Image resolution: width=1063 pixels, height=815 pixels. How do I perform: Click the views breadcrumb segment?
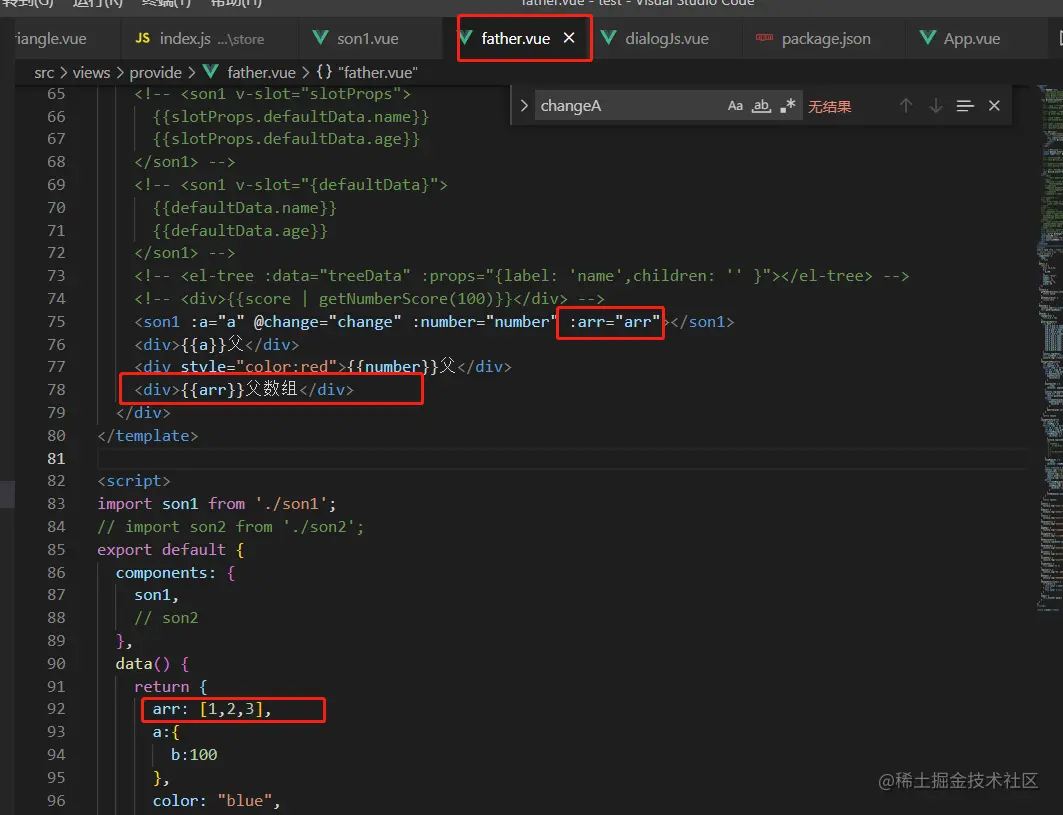tap(92, 73)
